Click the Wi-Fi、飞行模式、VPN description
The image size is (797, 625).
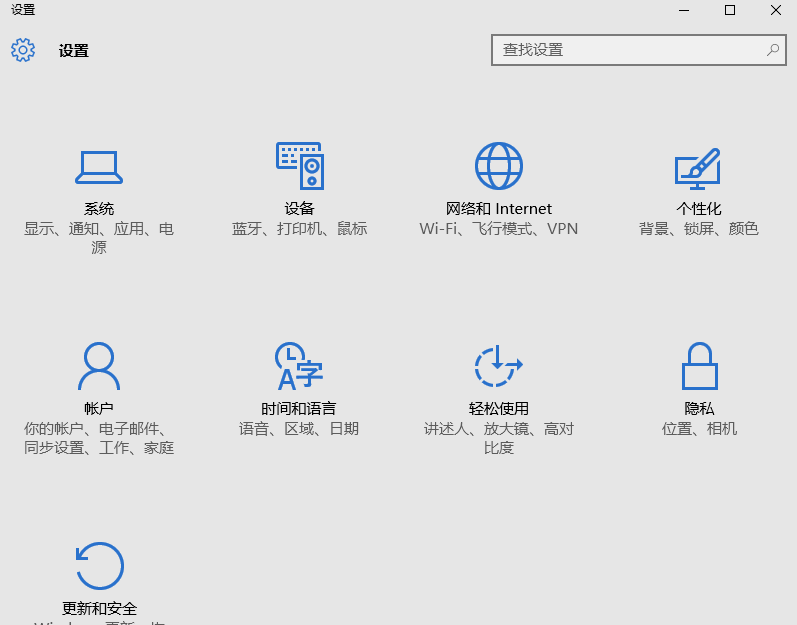pos(499,229)
